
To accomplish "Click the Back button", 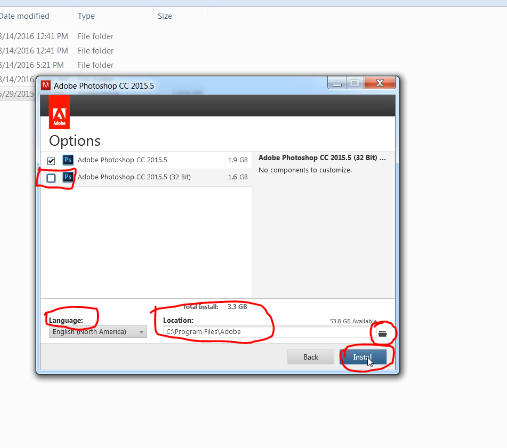I will click(310, 357).
